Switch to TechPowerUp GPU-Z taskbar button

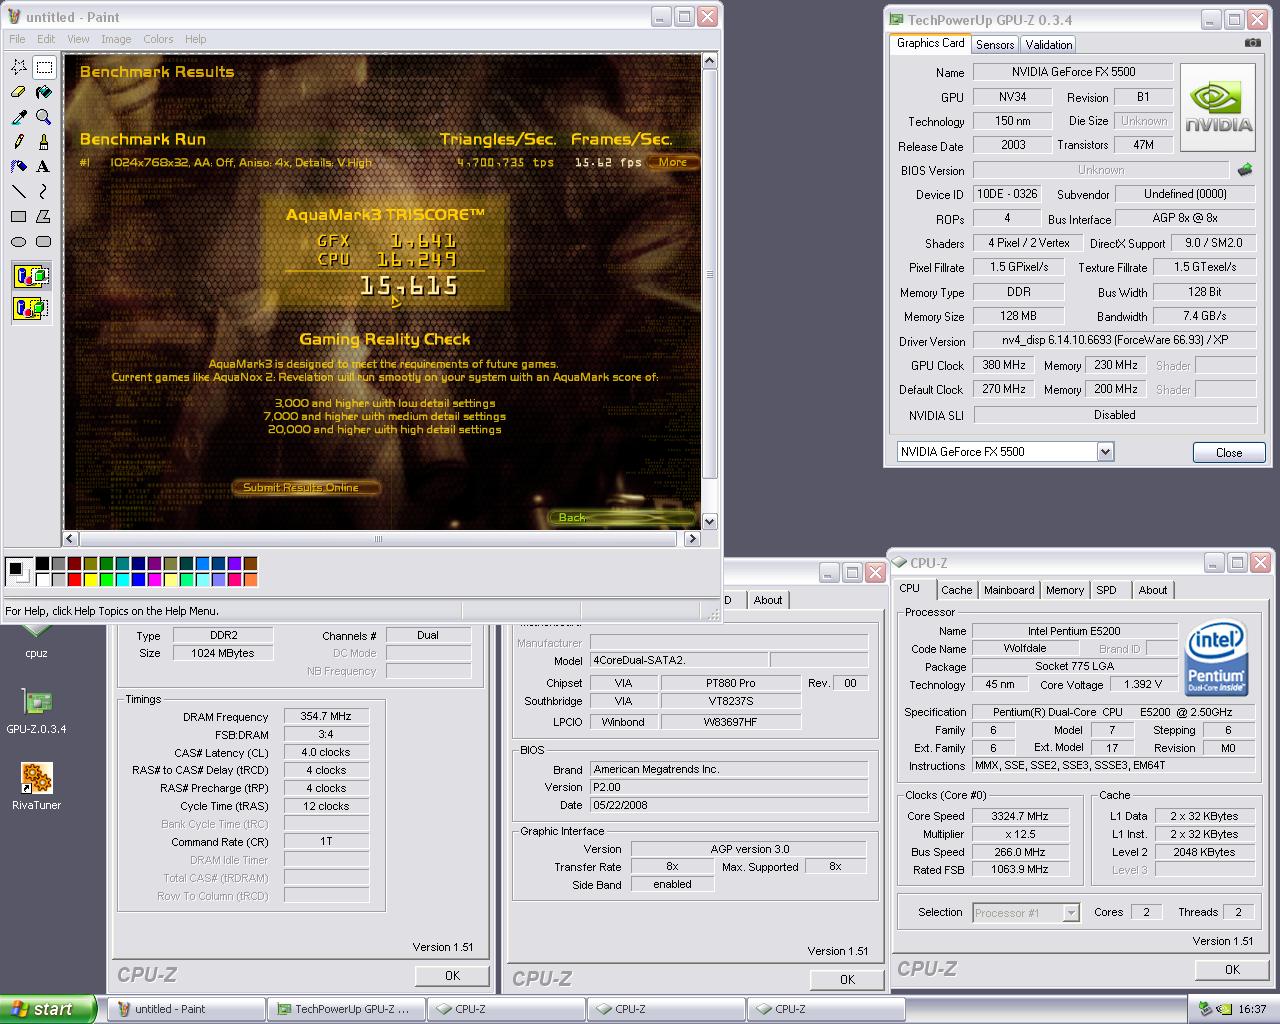346,1009
